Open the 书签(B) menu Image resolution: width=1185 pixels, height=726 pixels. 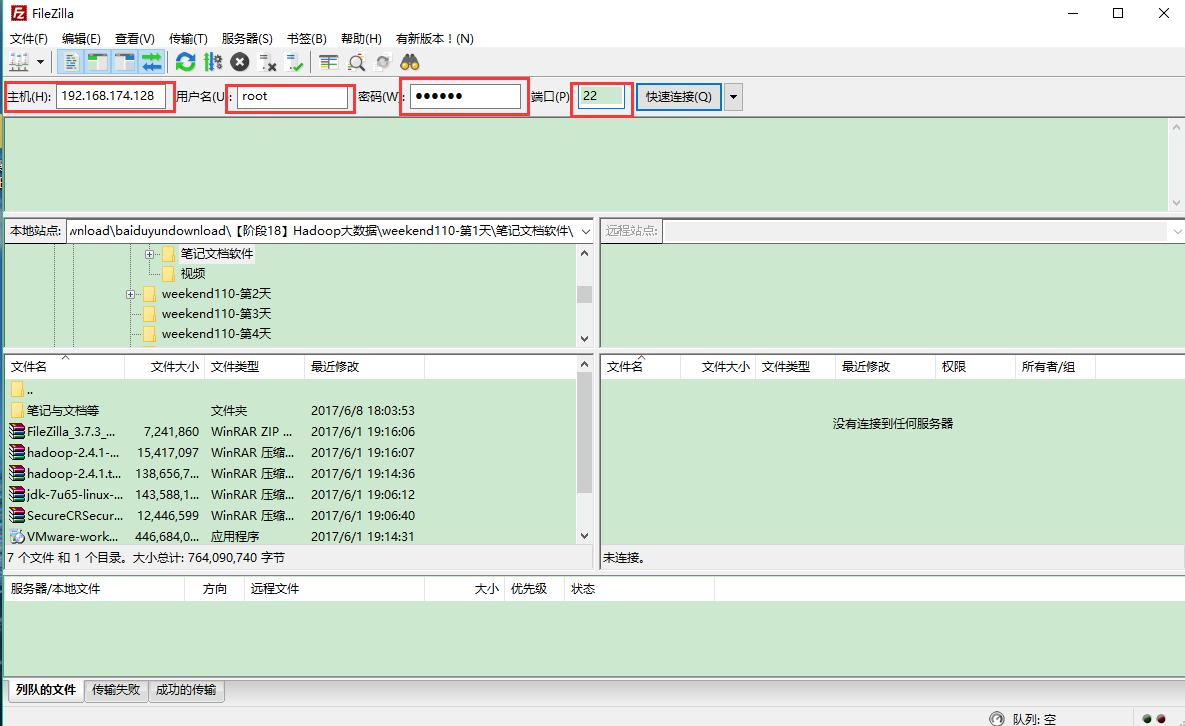pos(306,39)
